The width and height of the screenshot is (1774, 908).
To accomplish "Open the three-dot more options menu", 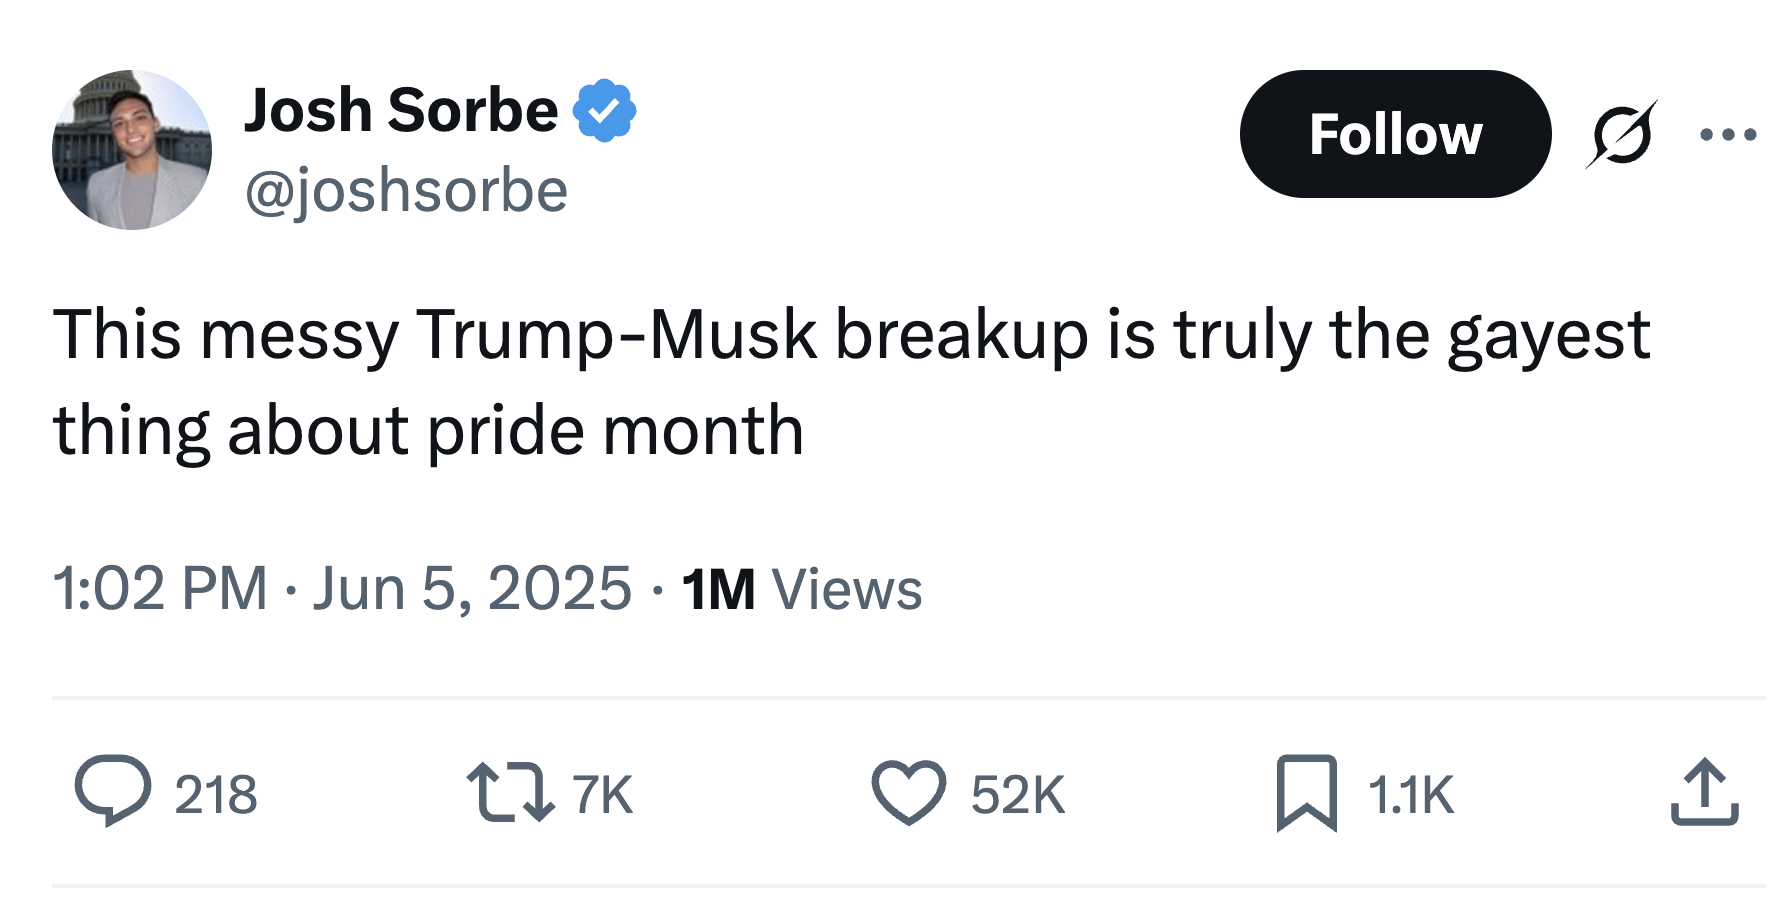I will [x=1728, y=135].
